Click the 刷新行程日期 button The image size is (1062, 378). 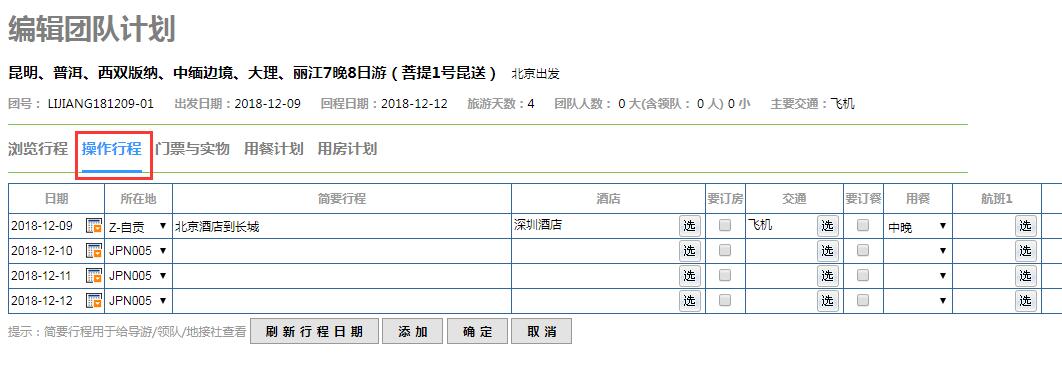coord(314,332)
